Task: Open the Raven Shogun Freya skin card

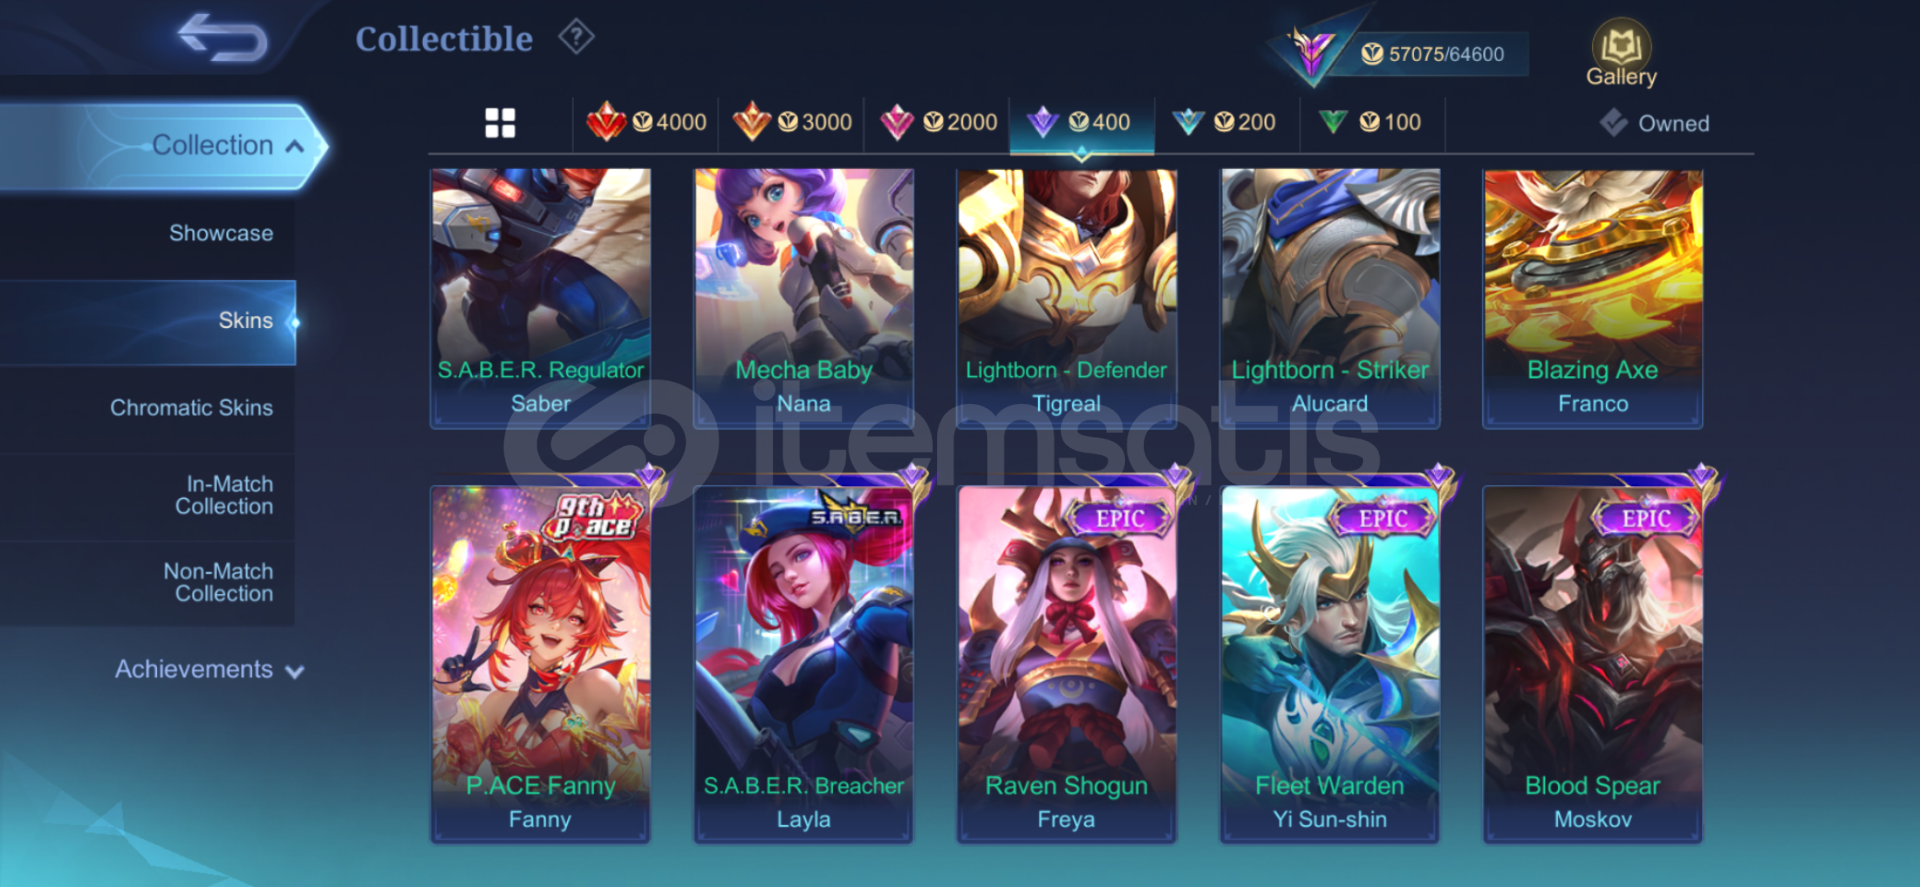Action: (x=1066, y=664)
